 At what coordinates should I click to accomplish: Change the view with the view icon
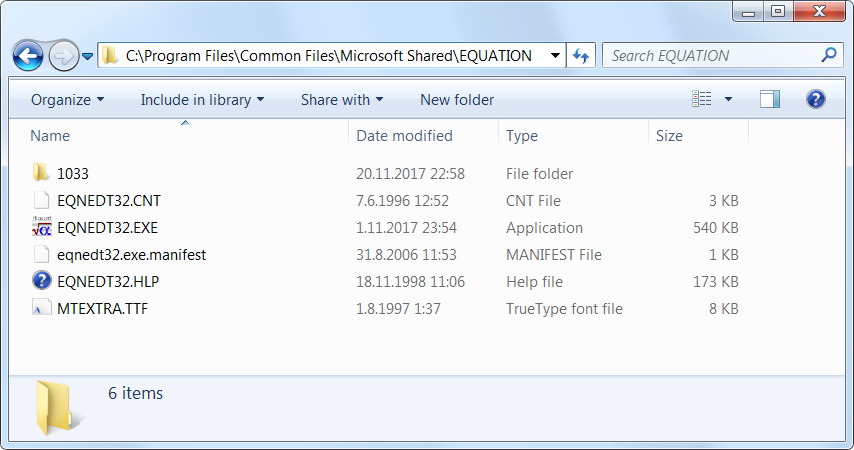click(x=702, y=99)
